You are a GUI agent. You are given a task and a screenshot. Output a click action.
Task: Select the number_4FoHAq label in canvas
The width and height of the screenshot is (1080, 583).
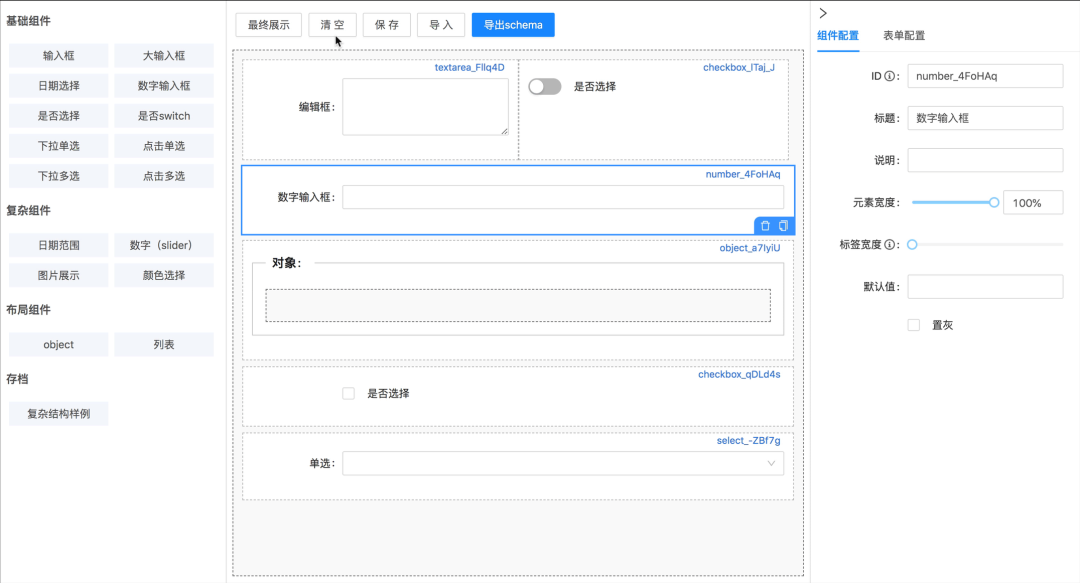click(742, 174)
